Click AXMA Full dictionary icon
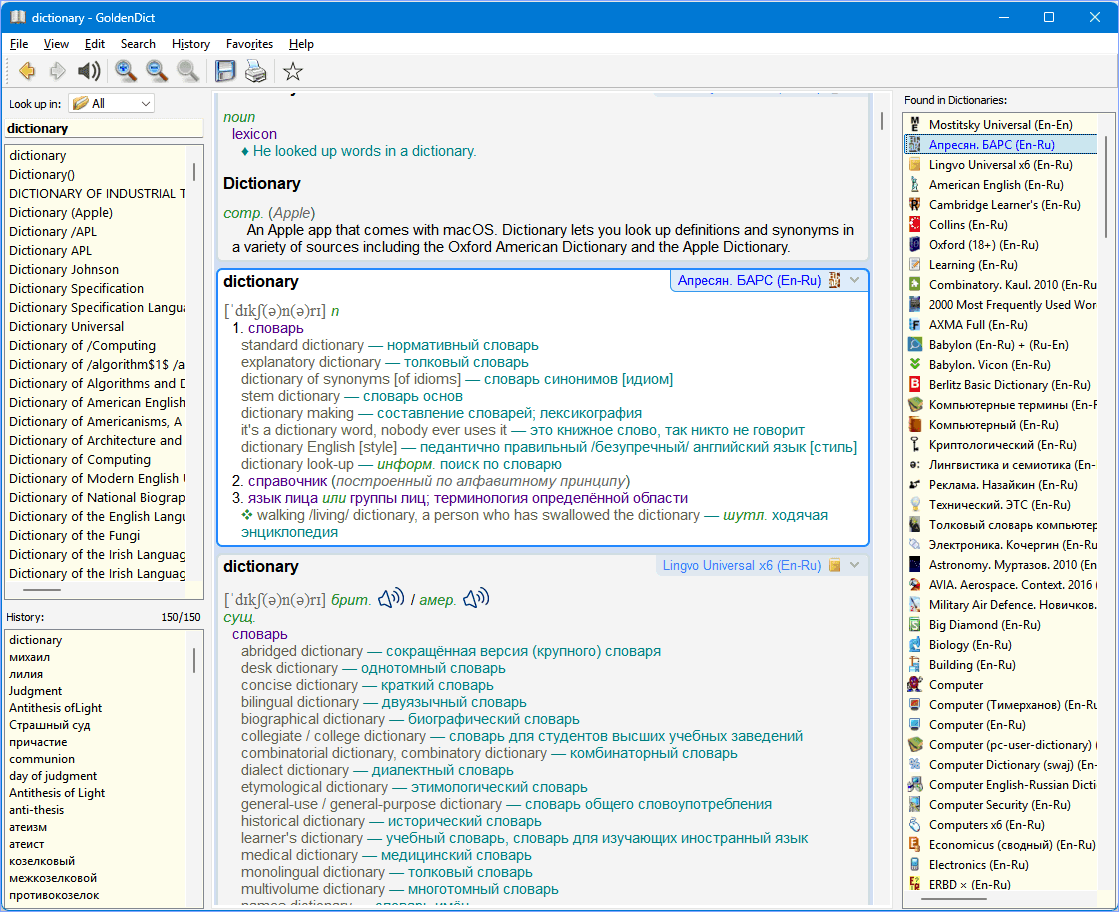Viewport: 1119px width, 912px height. click(915, 324)
